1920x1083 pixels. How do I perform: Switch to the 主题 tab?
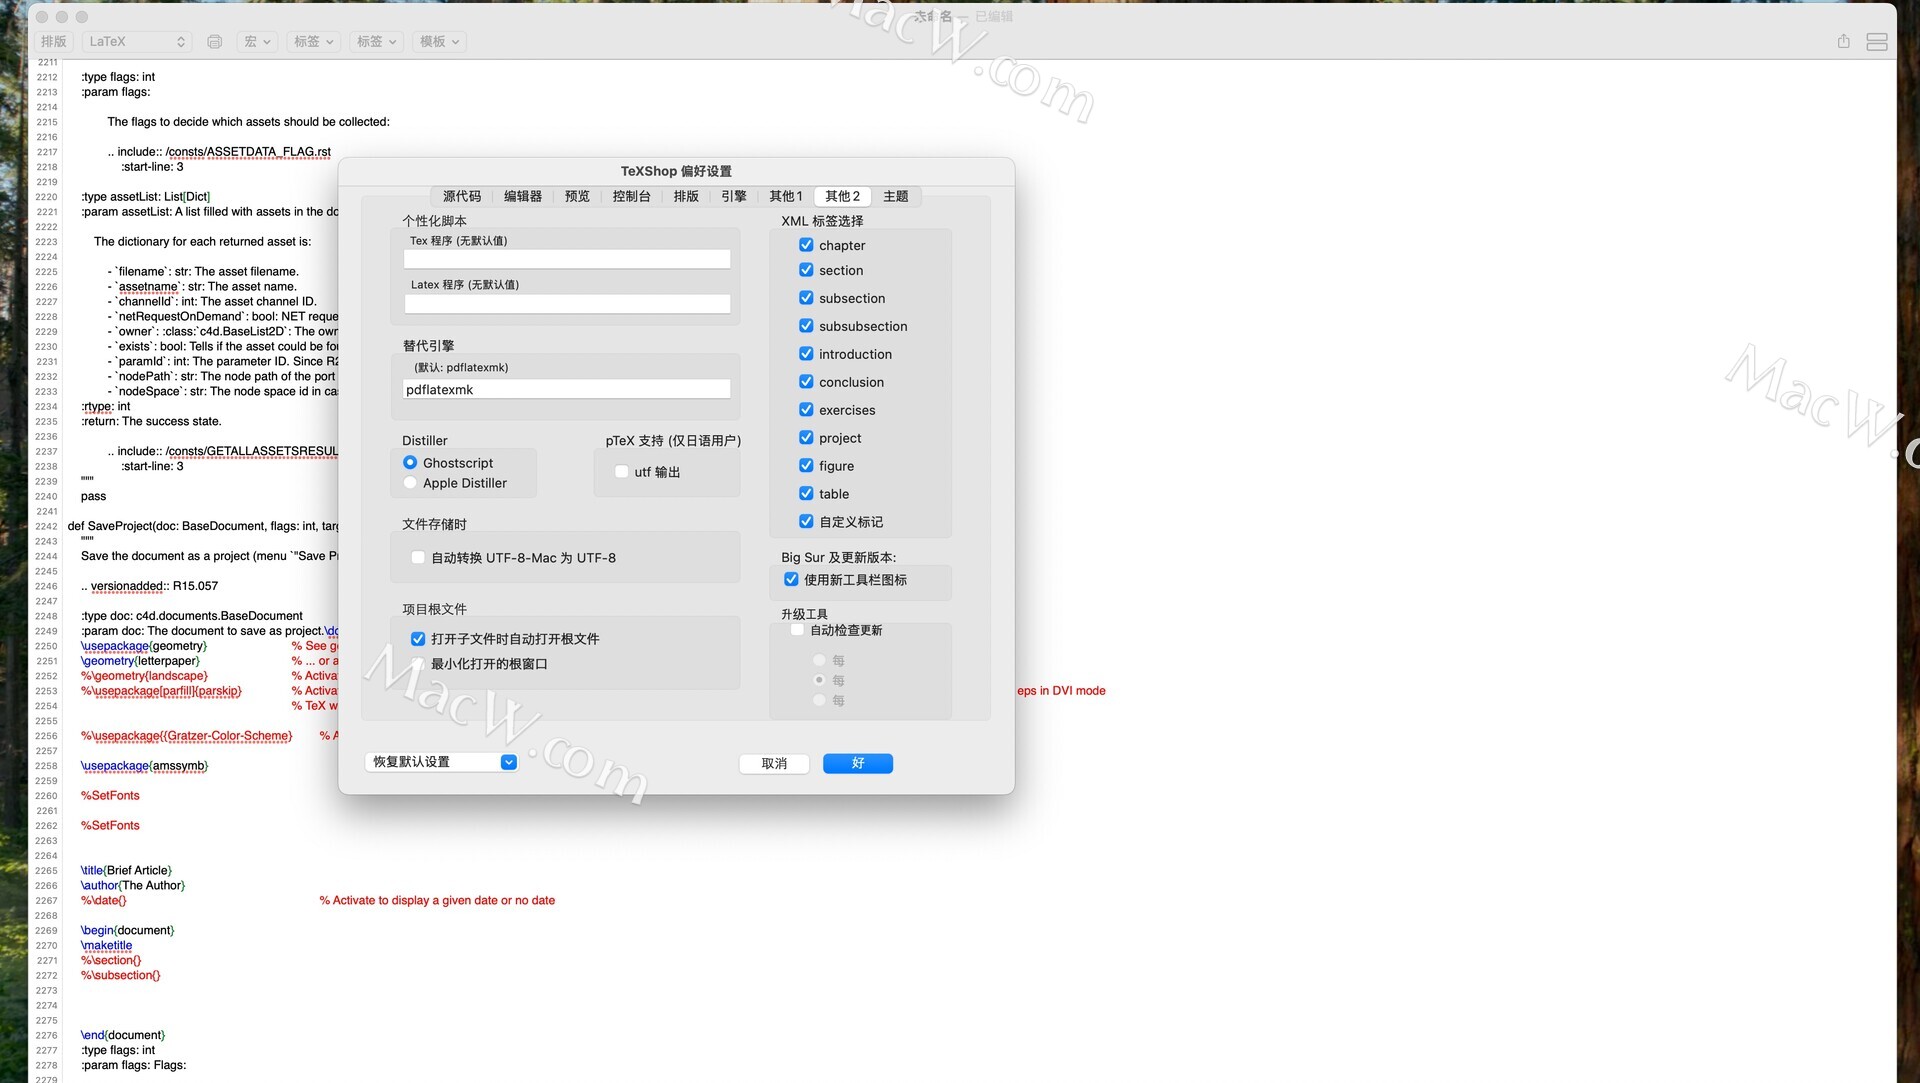pos(896,196)
